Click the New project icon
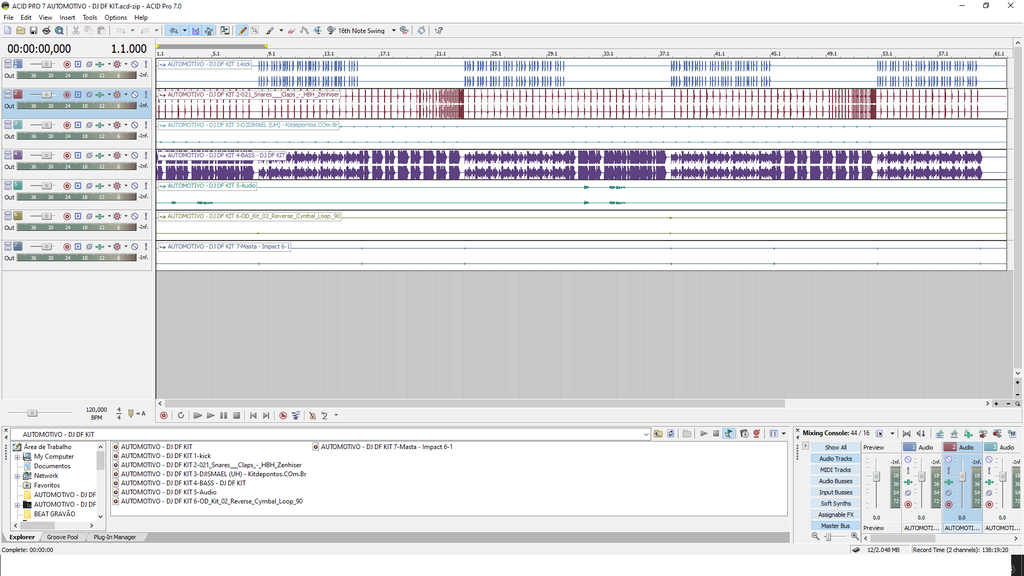 click(7, 30)
